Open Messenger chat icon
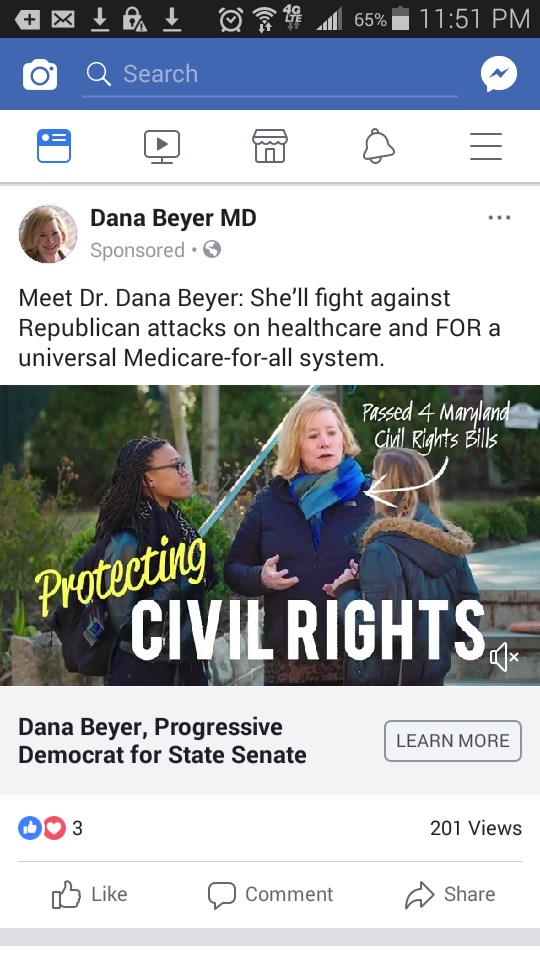540x960 pixels. [x=499, y=74]
